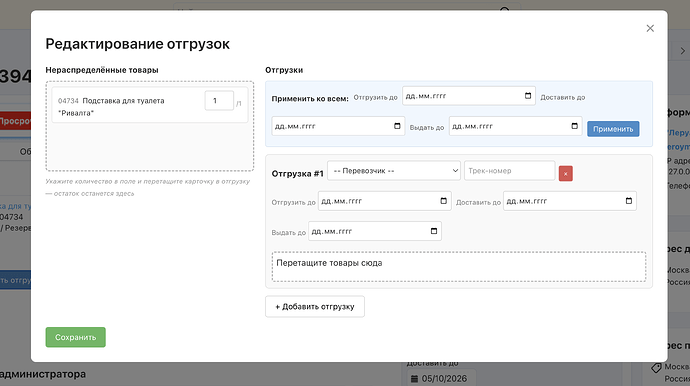This screenshot has width=690, height=386.
Task: Open calendar icon for Доставить до in Отгрузка #1
Action: point(629,201)
